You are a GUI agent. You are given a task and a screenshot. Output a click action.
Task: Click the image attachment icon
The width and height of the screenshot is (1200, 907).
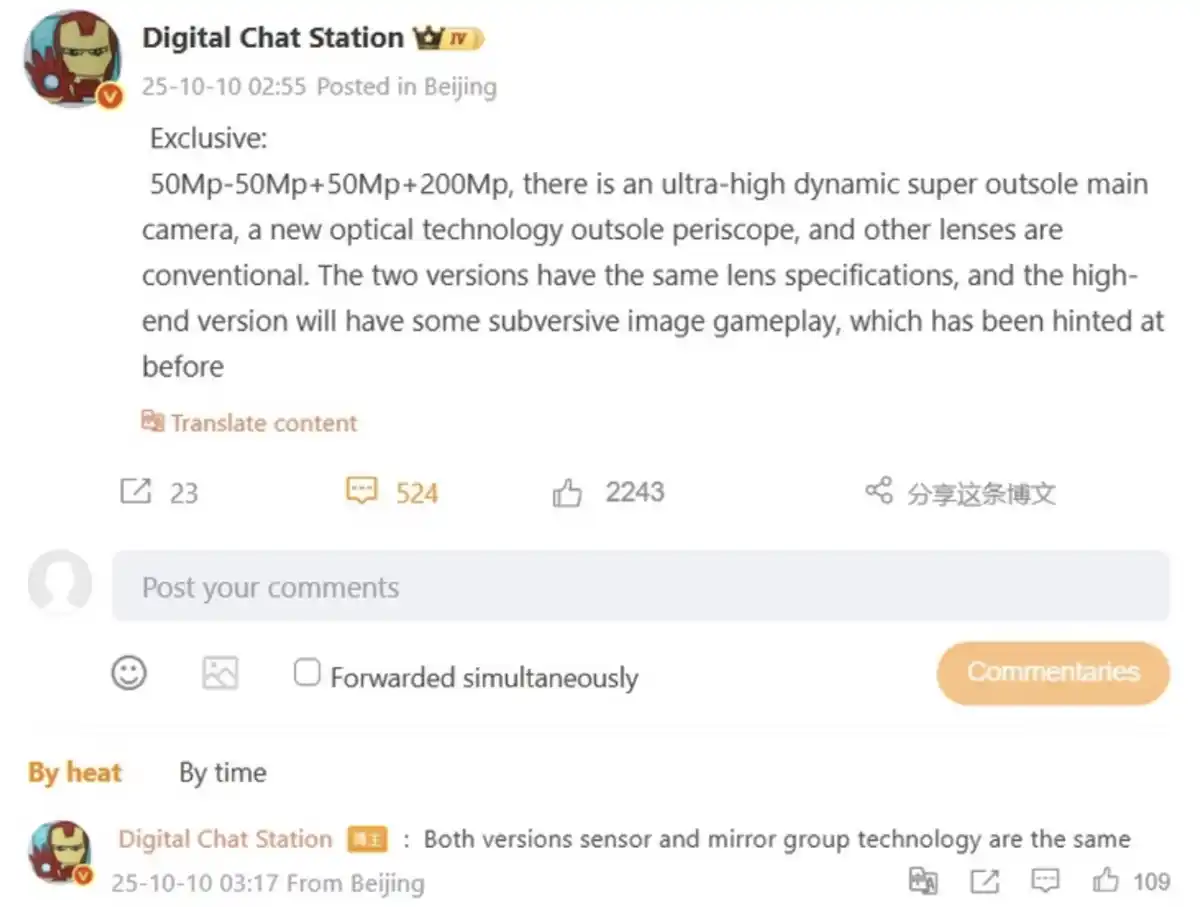pyautogui.click(x=220, y=673)
